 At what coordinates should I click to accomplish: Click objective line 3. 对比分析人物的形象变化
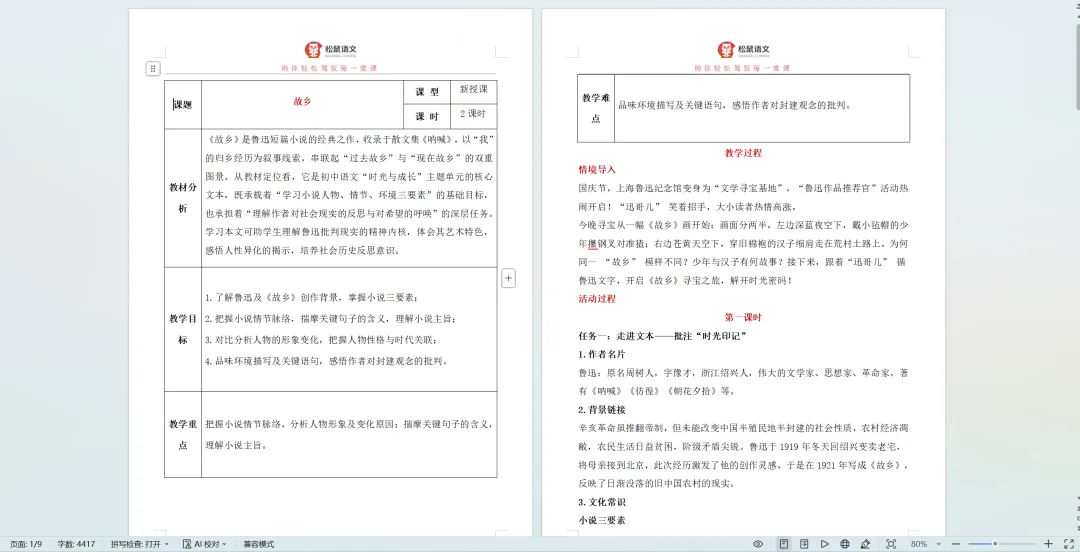[322, 340]
